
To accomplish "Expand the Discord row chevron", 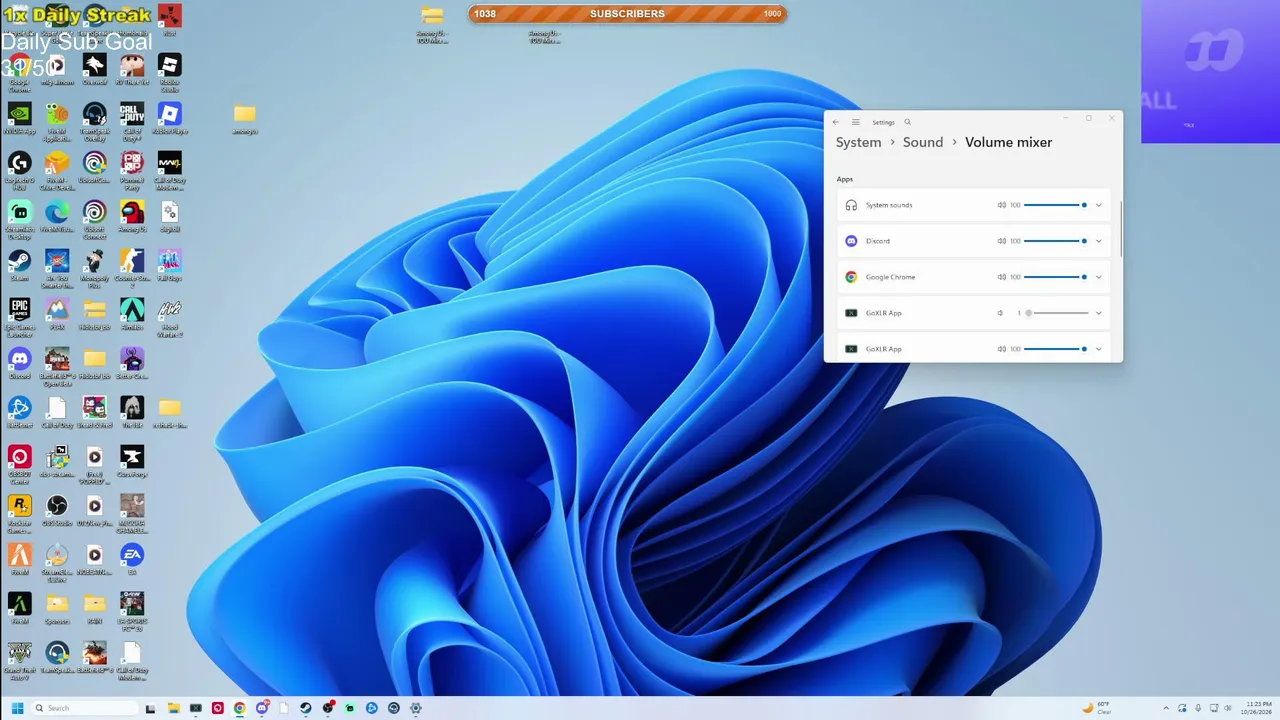I will pyautogui.click(x=1098, y=241).
